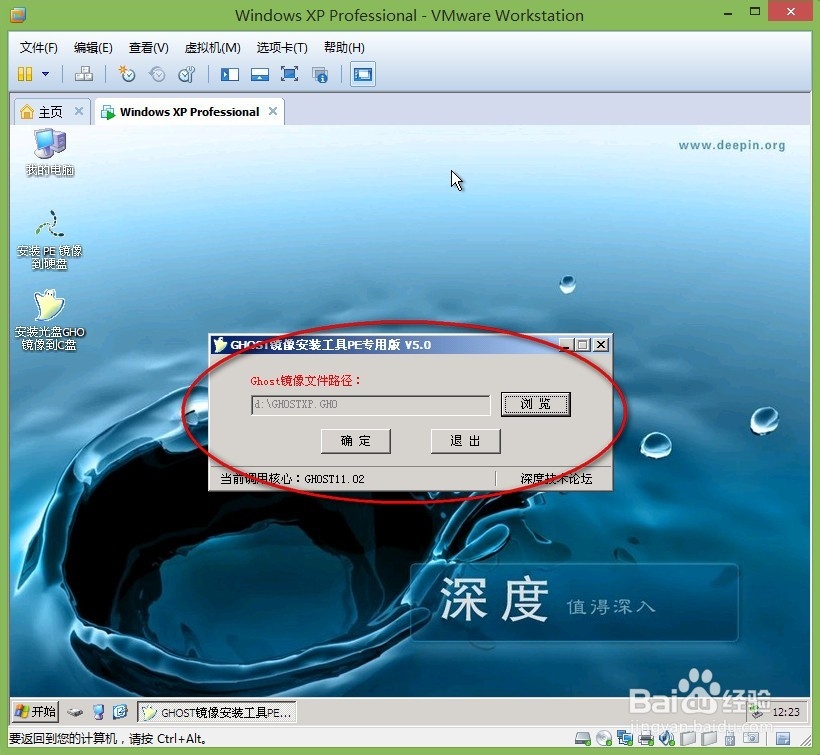Open the snapshot manager wrench-clock icon
The height and width of the screenshot is (755, 820).
(x=187, y=74)
